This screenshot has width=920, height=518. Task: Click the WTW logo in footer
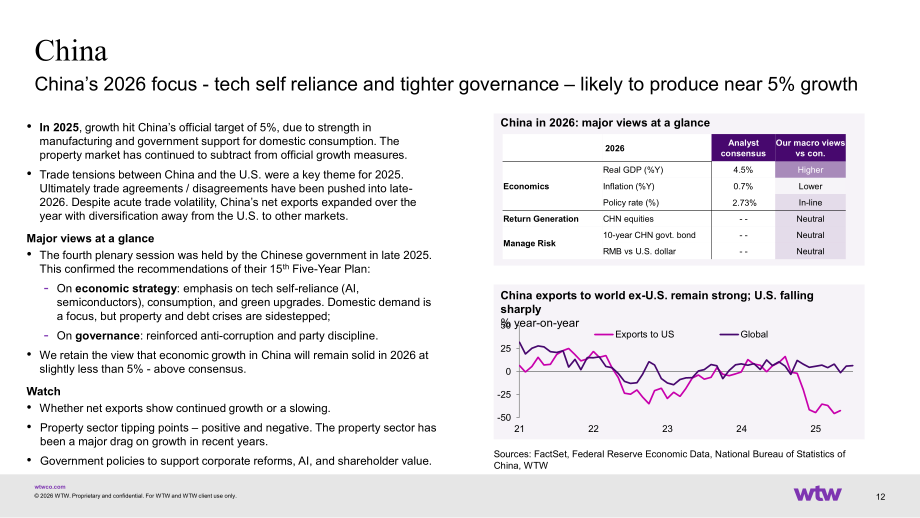[817, 493]
